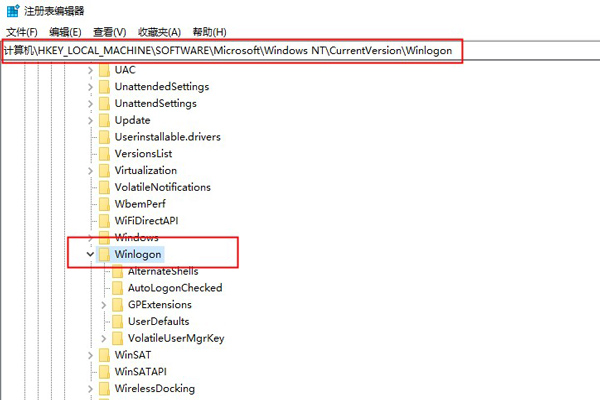The height and width of the screenshot is (400, 600).
Task: Expand the Virtualization key
Action: tap(90, 171)
